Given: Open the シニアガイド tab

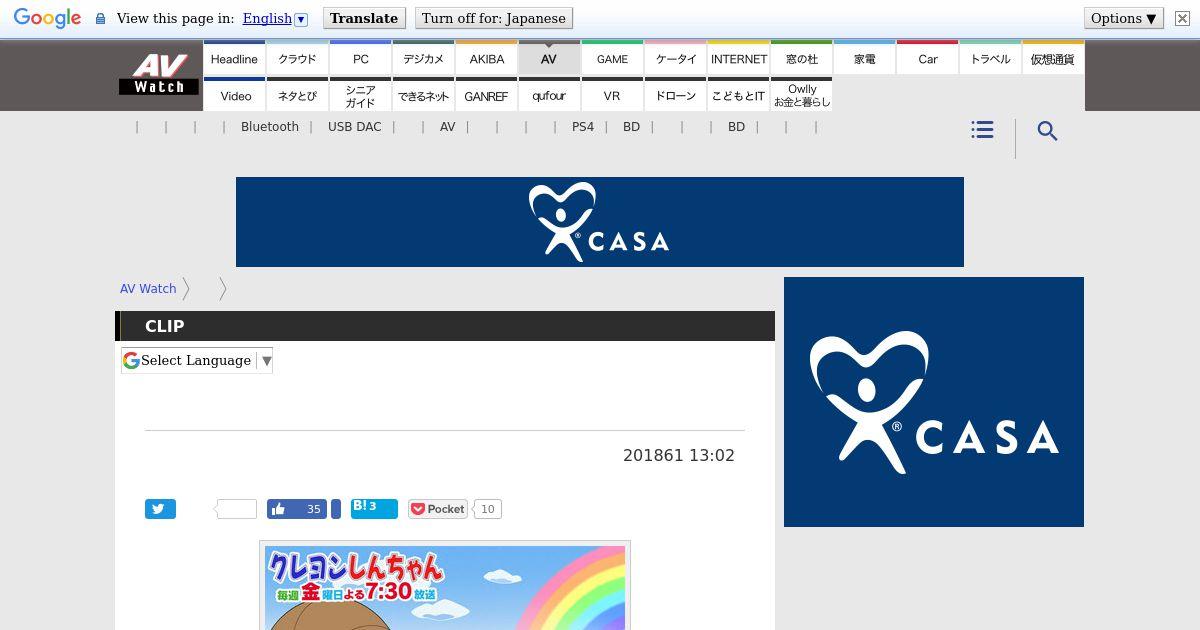Looking at the screenshot, I should (x=360, y=95).
